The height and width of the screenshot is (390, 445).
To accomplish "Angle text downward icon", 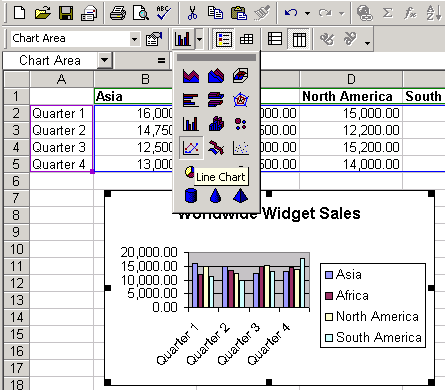I will coord(327,39).
